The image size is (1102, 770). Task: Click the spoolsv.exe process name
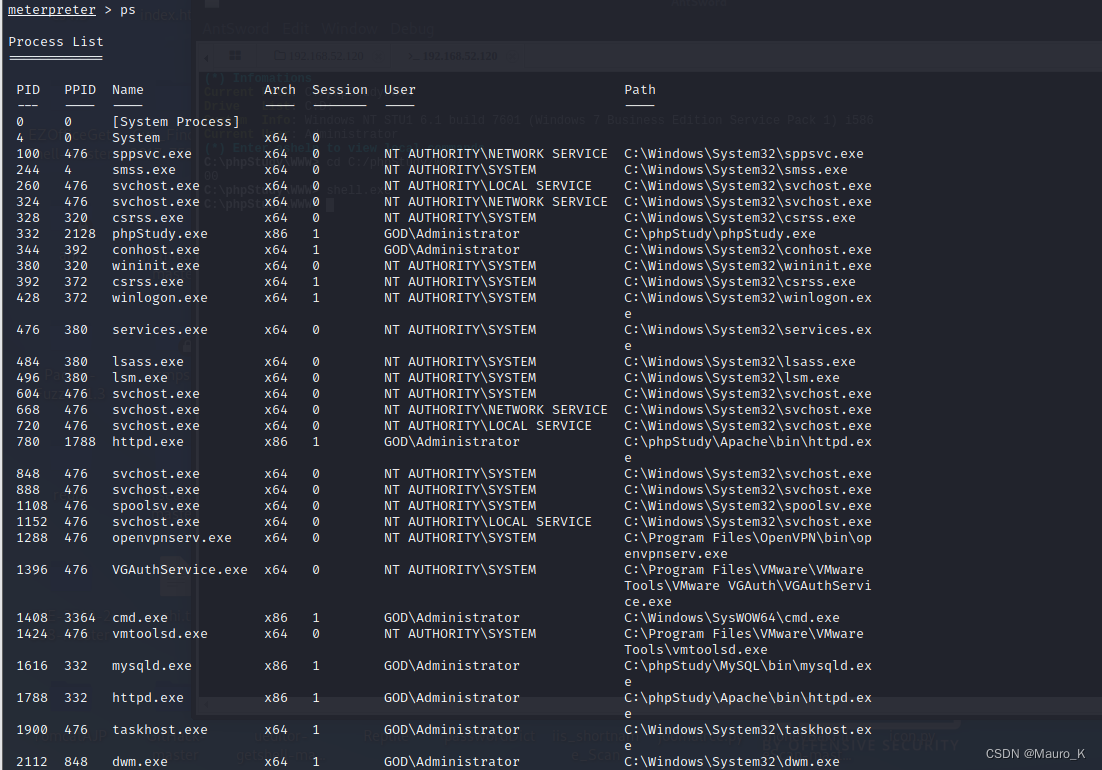(156, 506)
